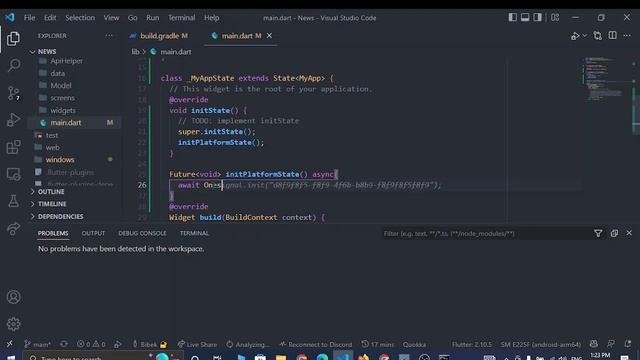Switch to the DEBUG CONSOLE panel tab

tap(142, 233)
